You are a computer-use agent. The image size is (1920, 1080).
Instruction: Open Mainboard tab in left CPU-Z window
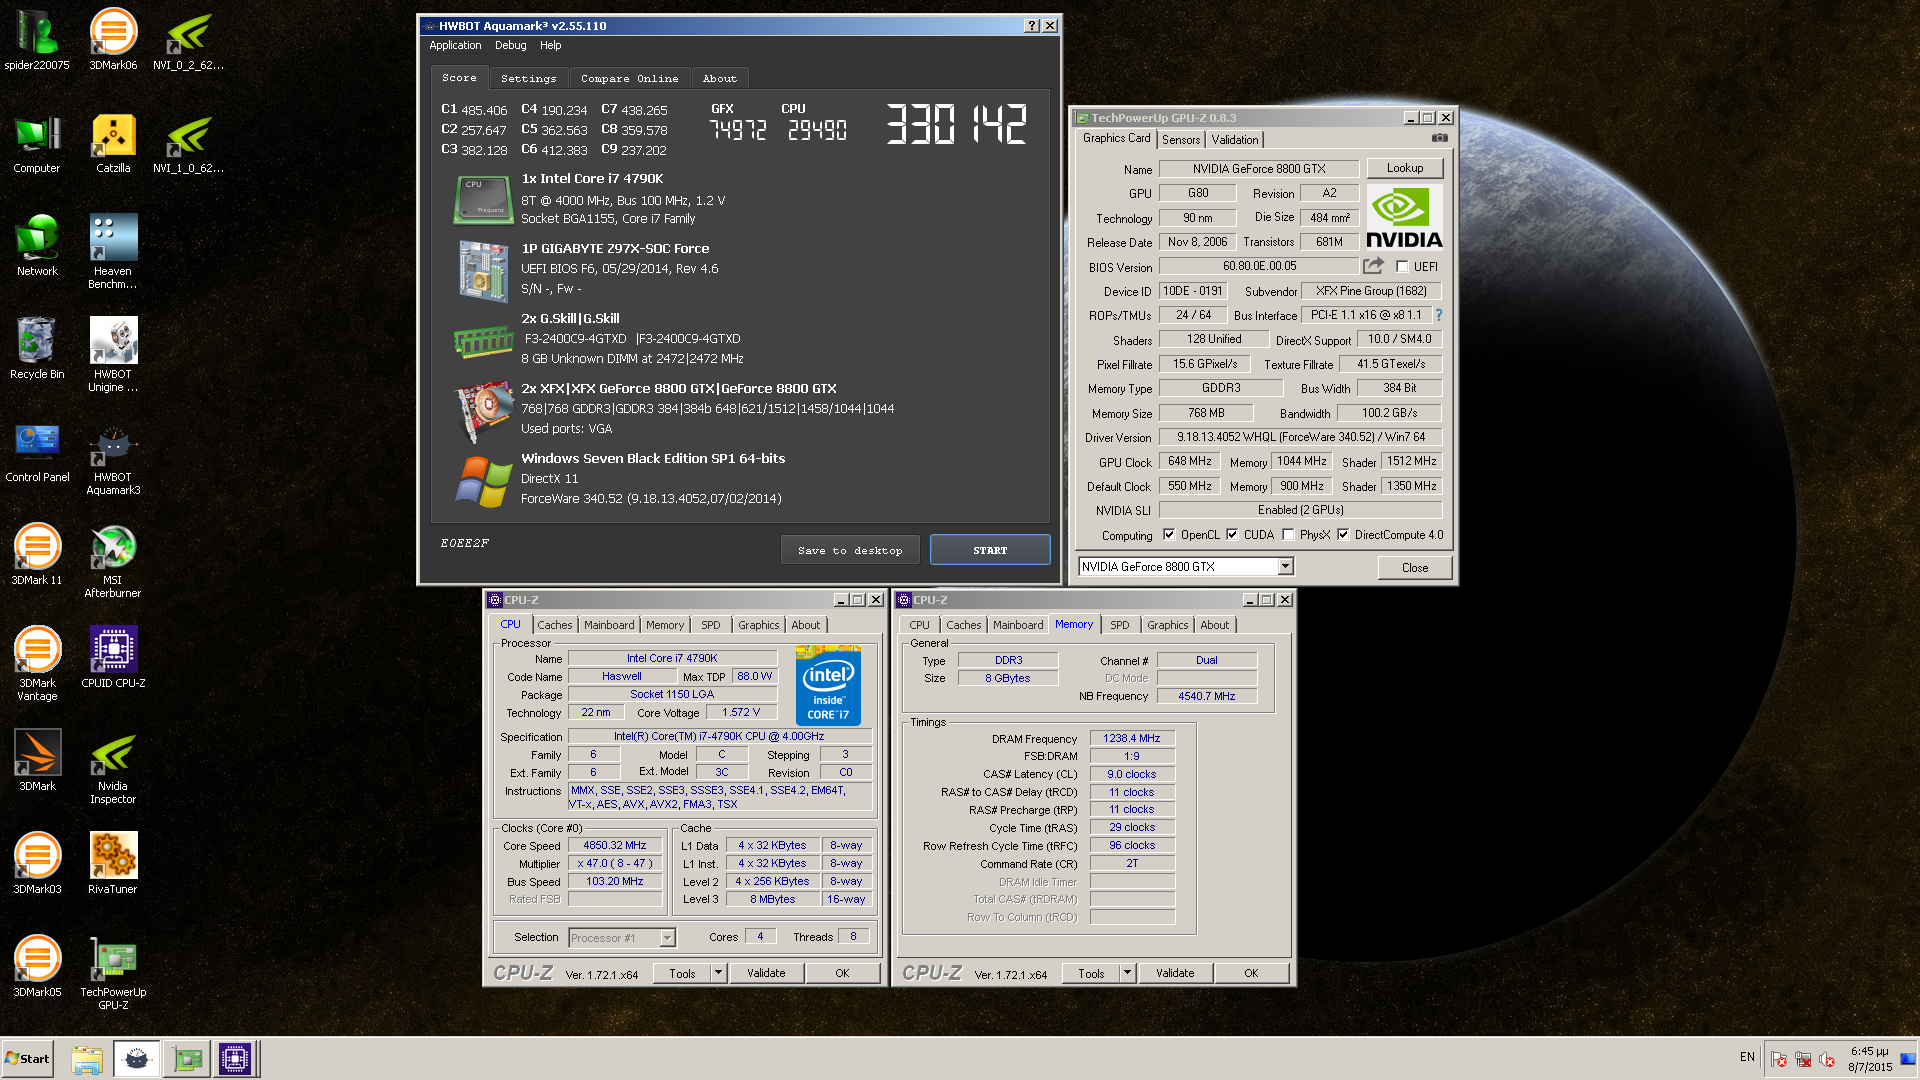click(x=609, y=625)
